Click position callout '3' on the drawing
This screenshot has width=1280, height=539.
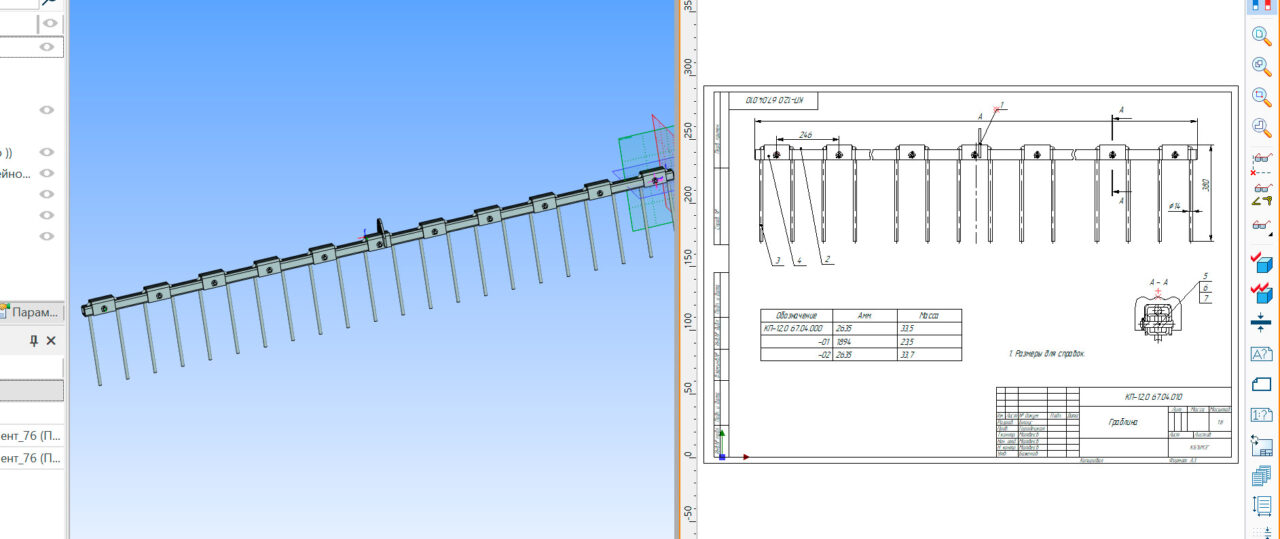pyautogui.click(x=776, y=260)
